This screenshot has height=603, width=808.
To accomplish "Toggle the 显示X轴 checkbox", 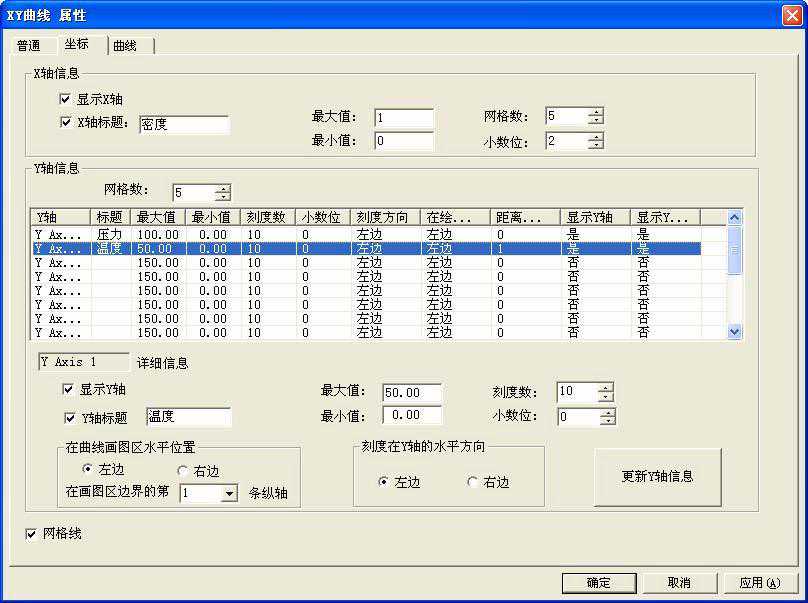I will (x=66, y=99).
